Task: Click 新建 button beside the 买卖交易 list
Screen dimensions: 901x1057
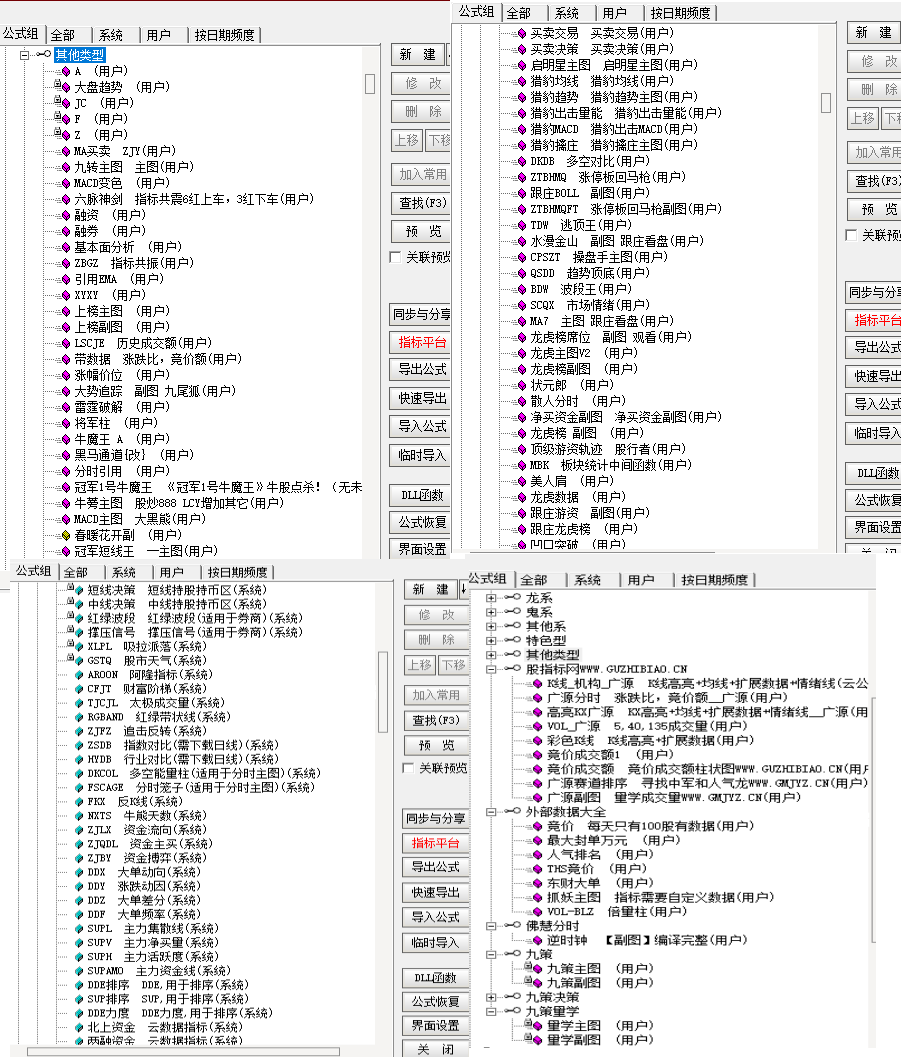Action: pyautogui.click(x=874, y=32)
